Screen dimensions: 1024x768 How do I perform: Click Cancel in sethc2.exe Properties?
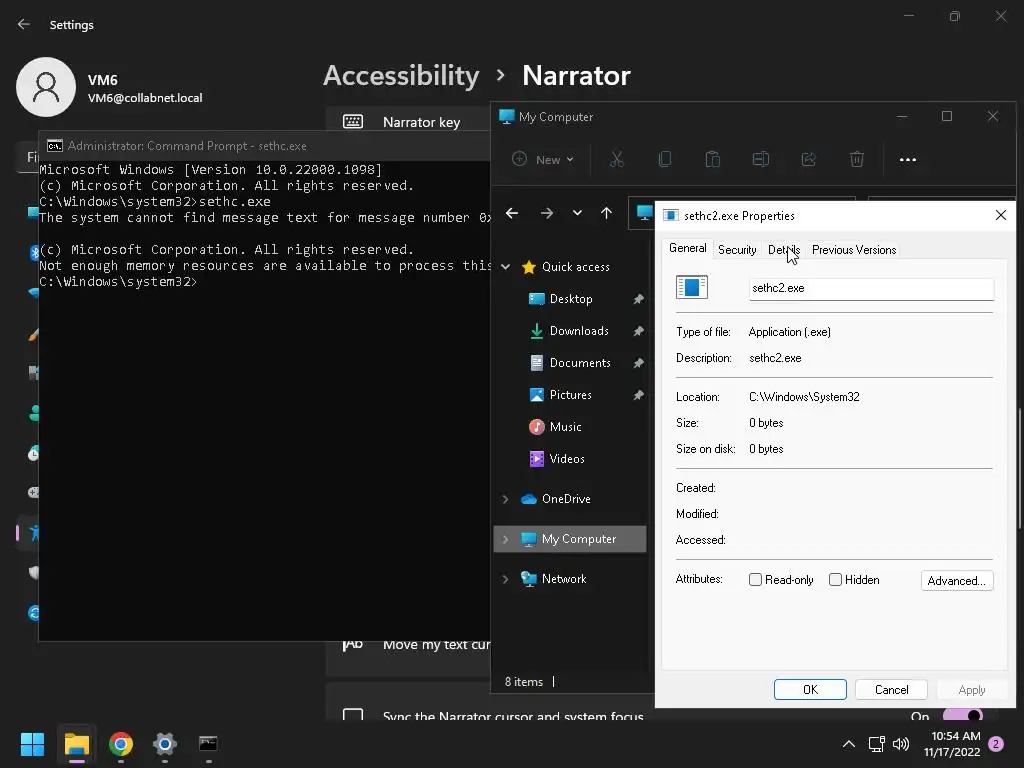[x=891, y=690]
